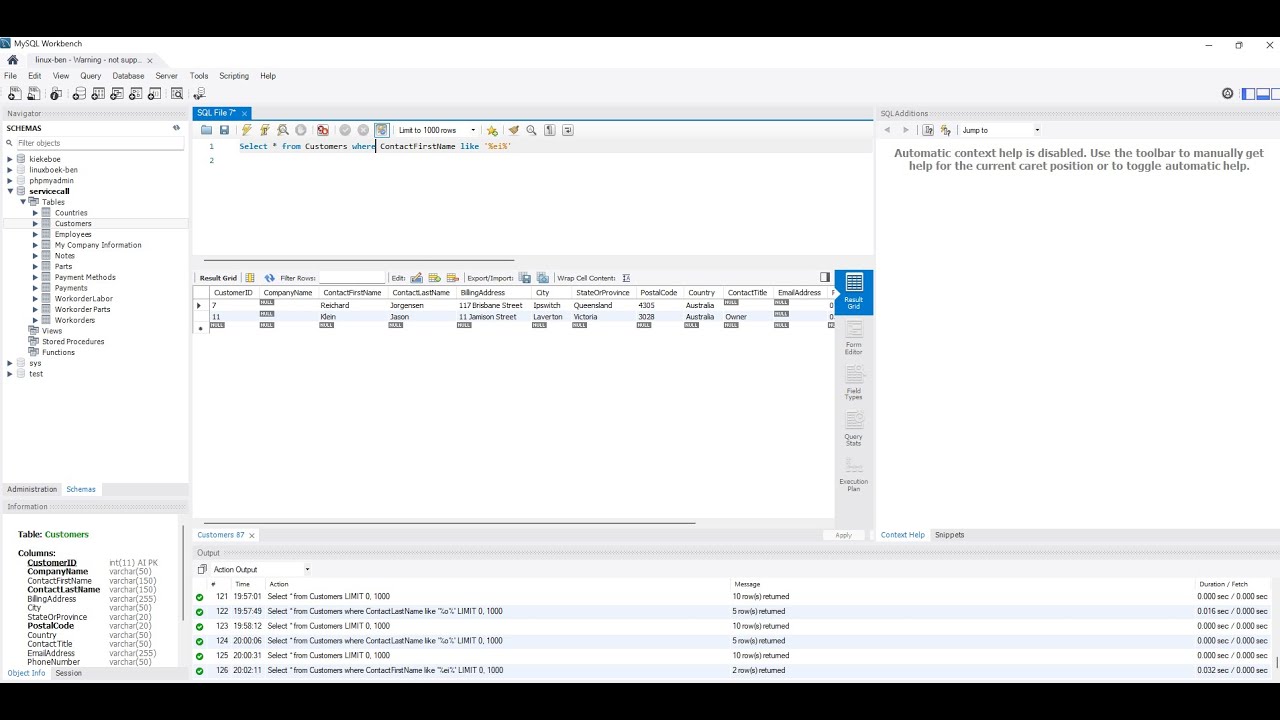Expand the kiekeboe schema
Viewport: 1280px width, 720px height.
pyautogui.click(x=10, y=159)
